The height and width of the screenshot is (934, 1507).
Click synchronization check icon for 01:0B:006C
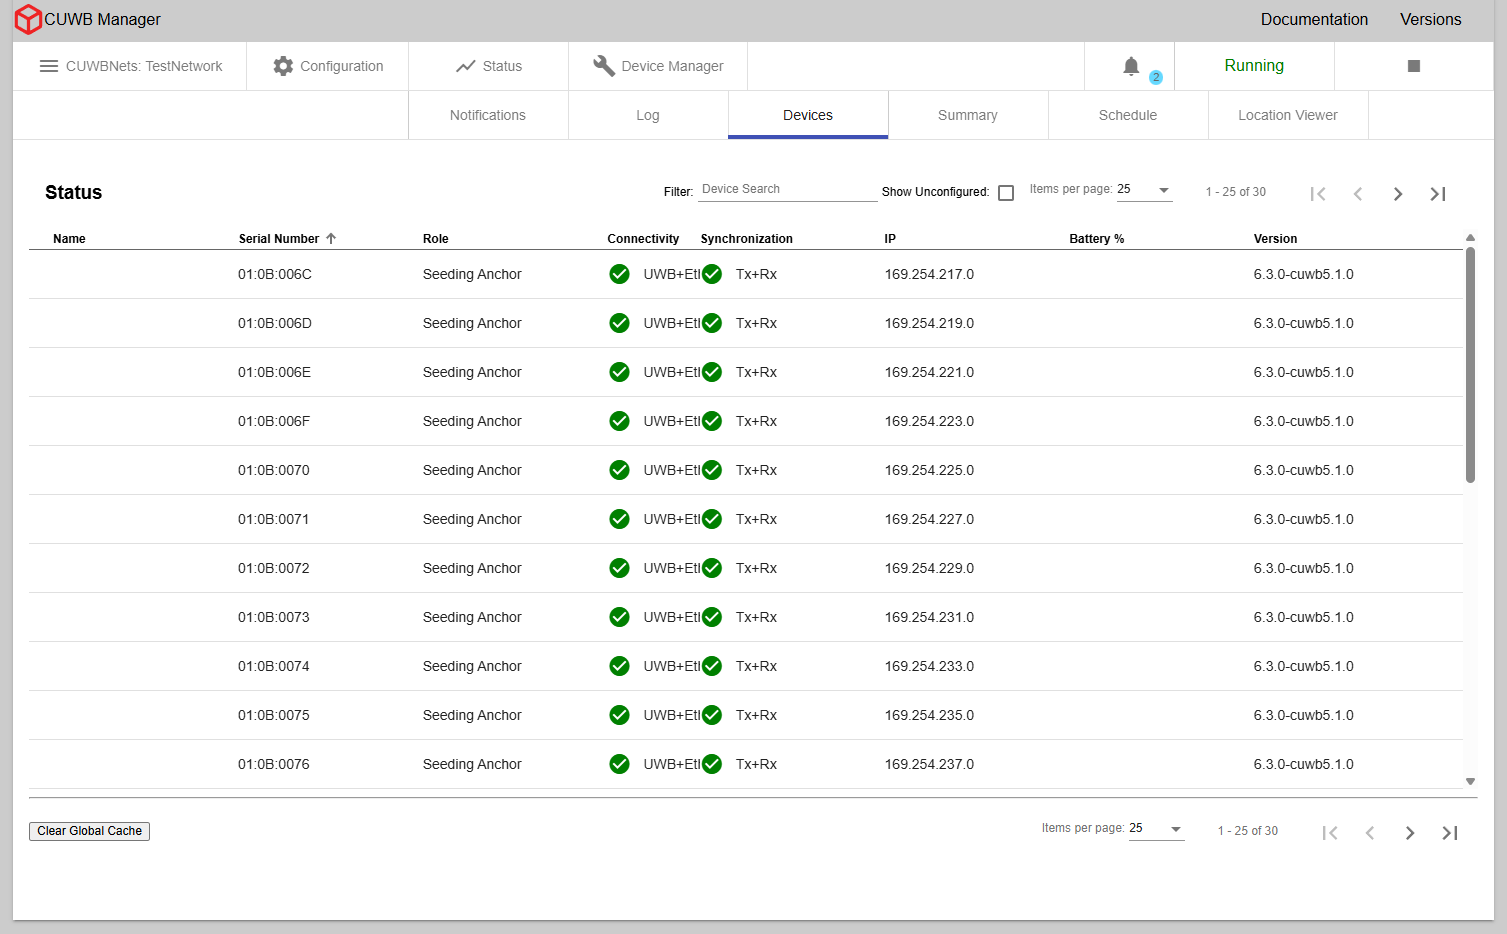[x=712, y=274]
